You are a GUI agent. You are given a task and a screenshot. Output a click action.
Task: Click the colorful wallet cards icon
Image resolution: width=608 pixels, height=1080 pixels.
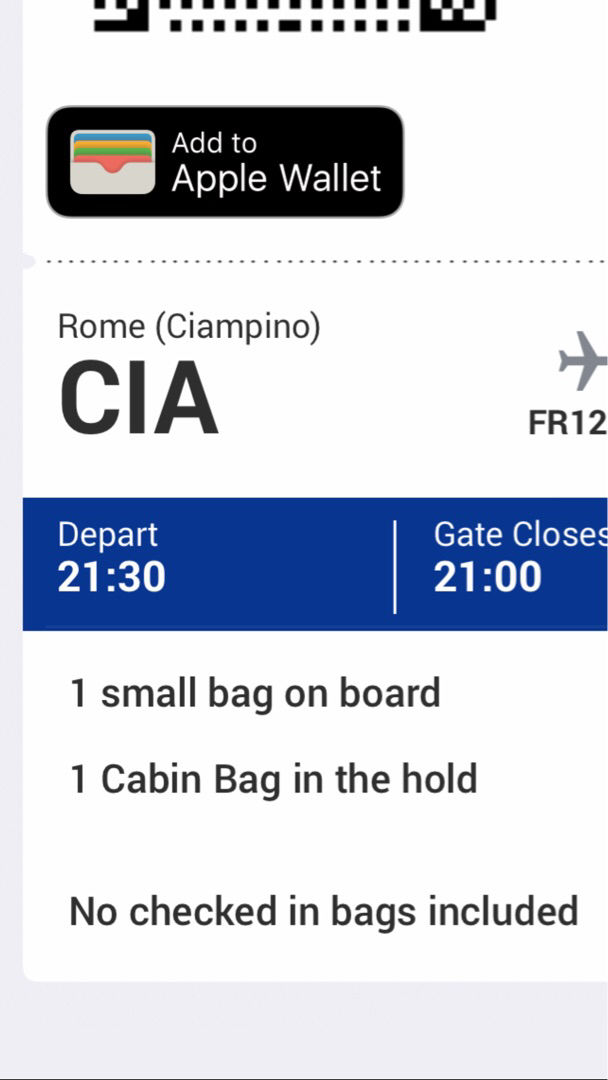click(112, 162)
